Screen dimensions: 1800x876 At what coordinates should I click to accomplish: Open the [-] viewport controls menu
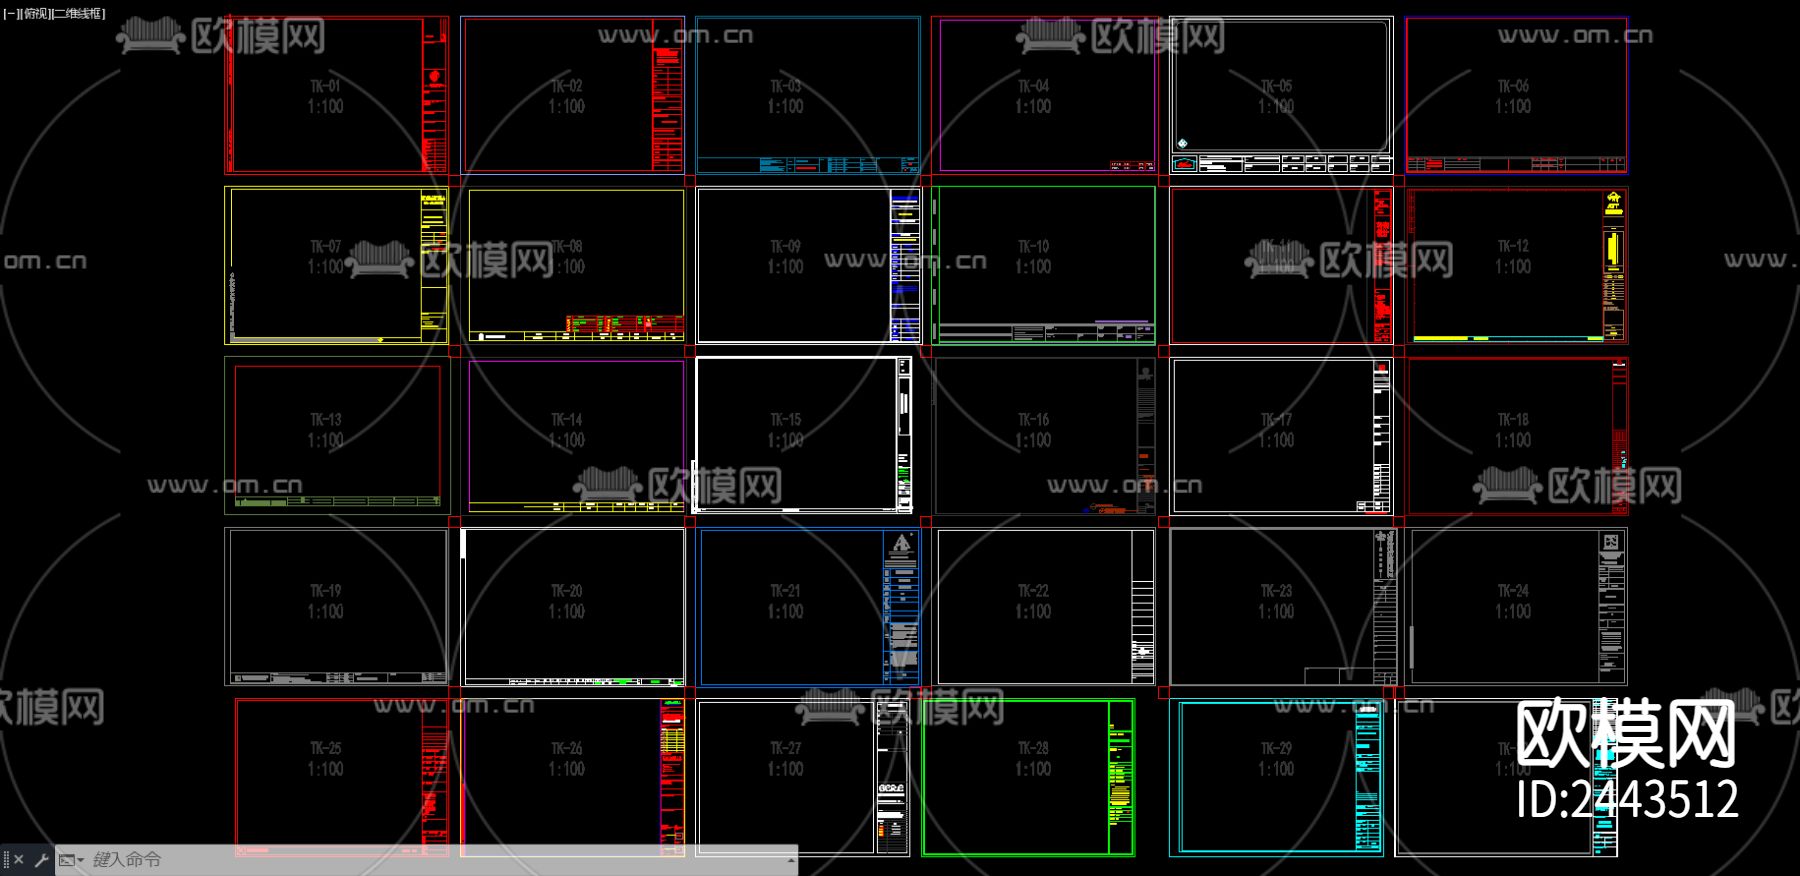(10, 14)
